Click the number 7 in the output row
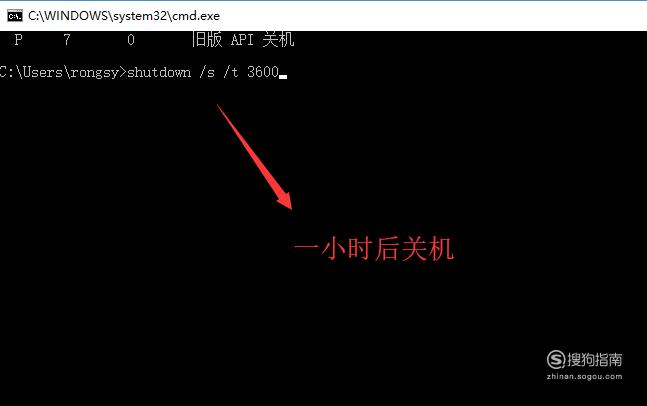The image size is (647, 406). (x=66, y=40)
